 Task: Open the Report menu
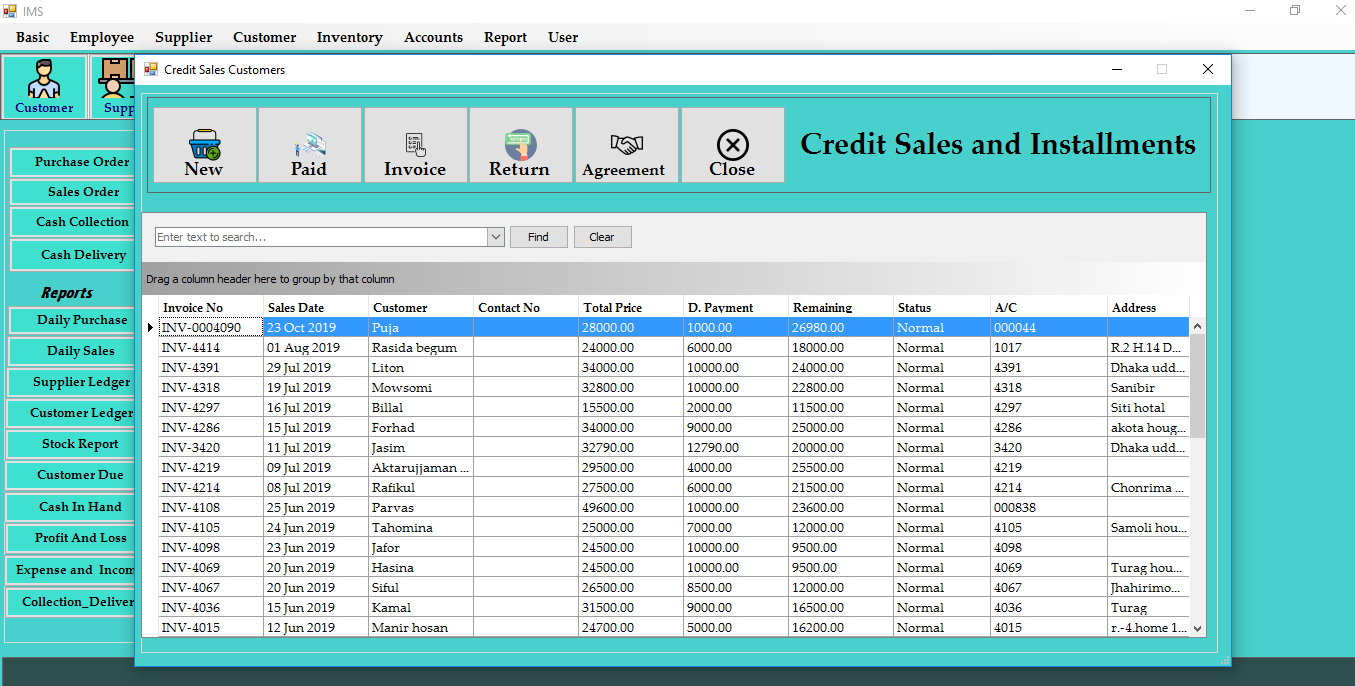coord(505,37)
